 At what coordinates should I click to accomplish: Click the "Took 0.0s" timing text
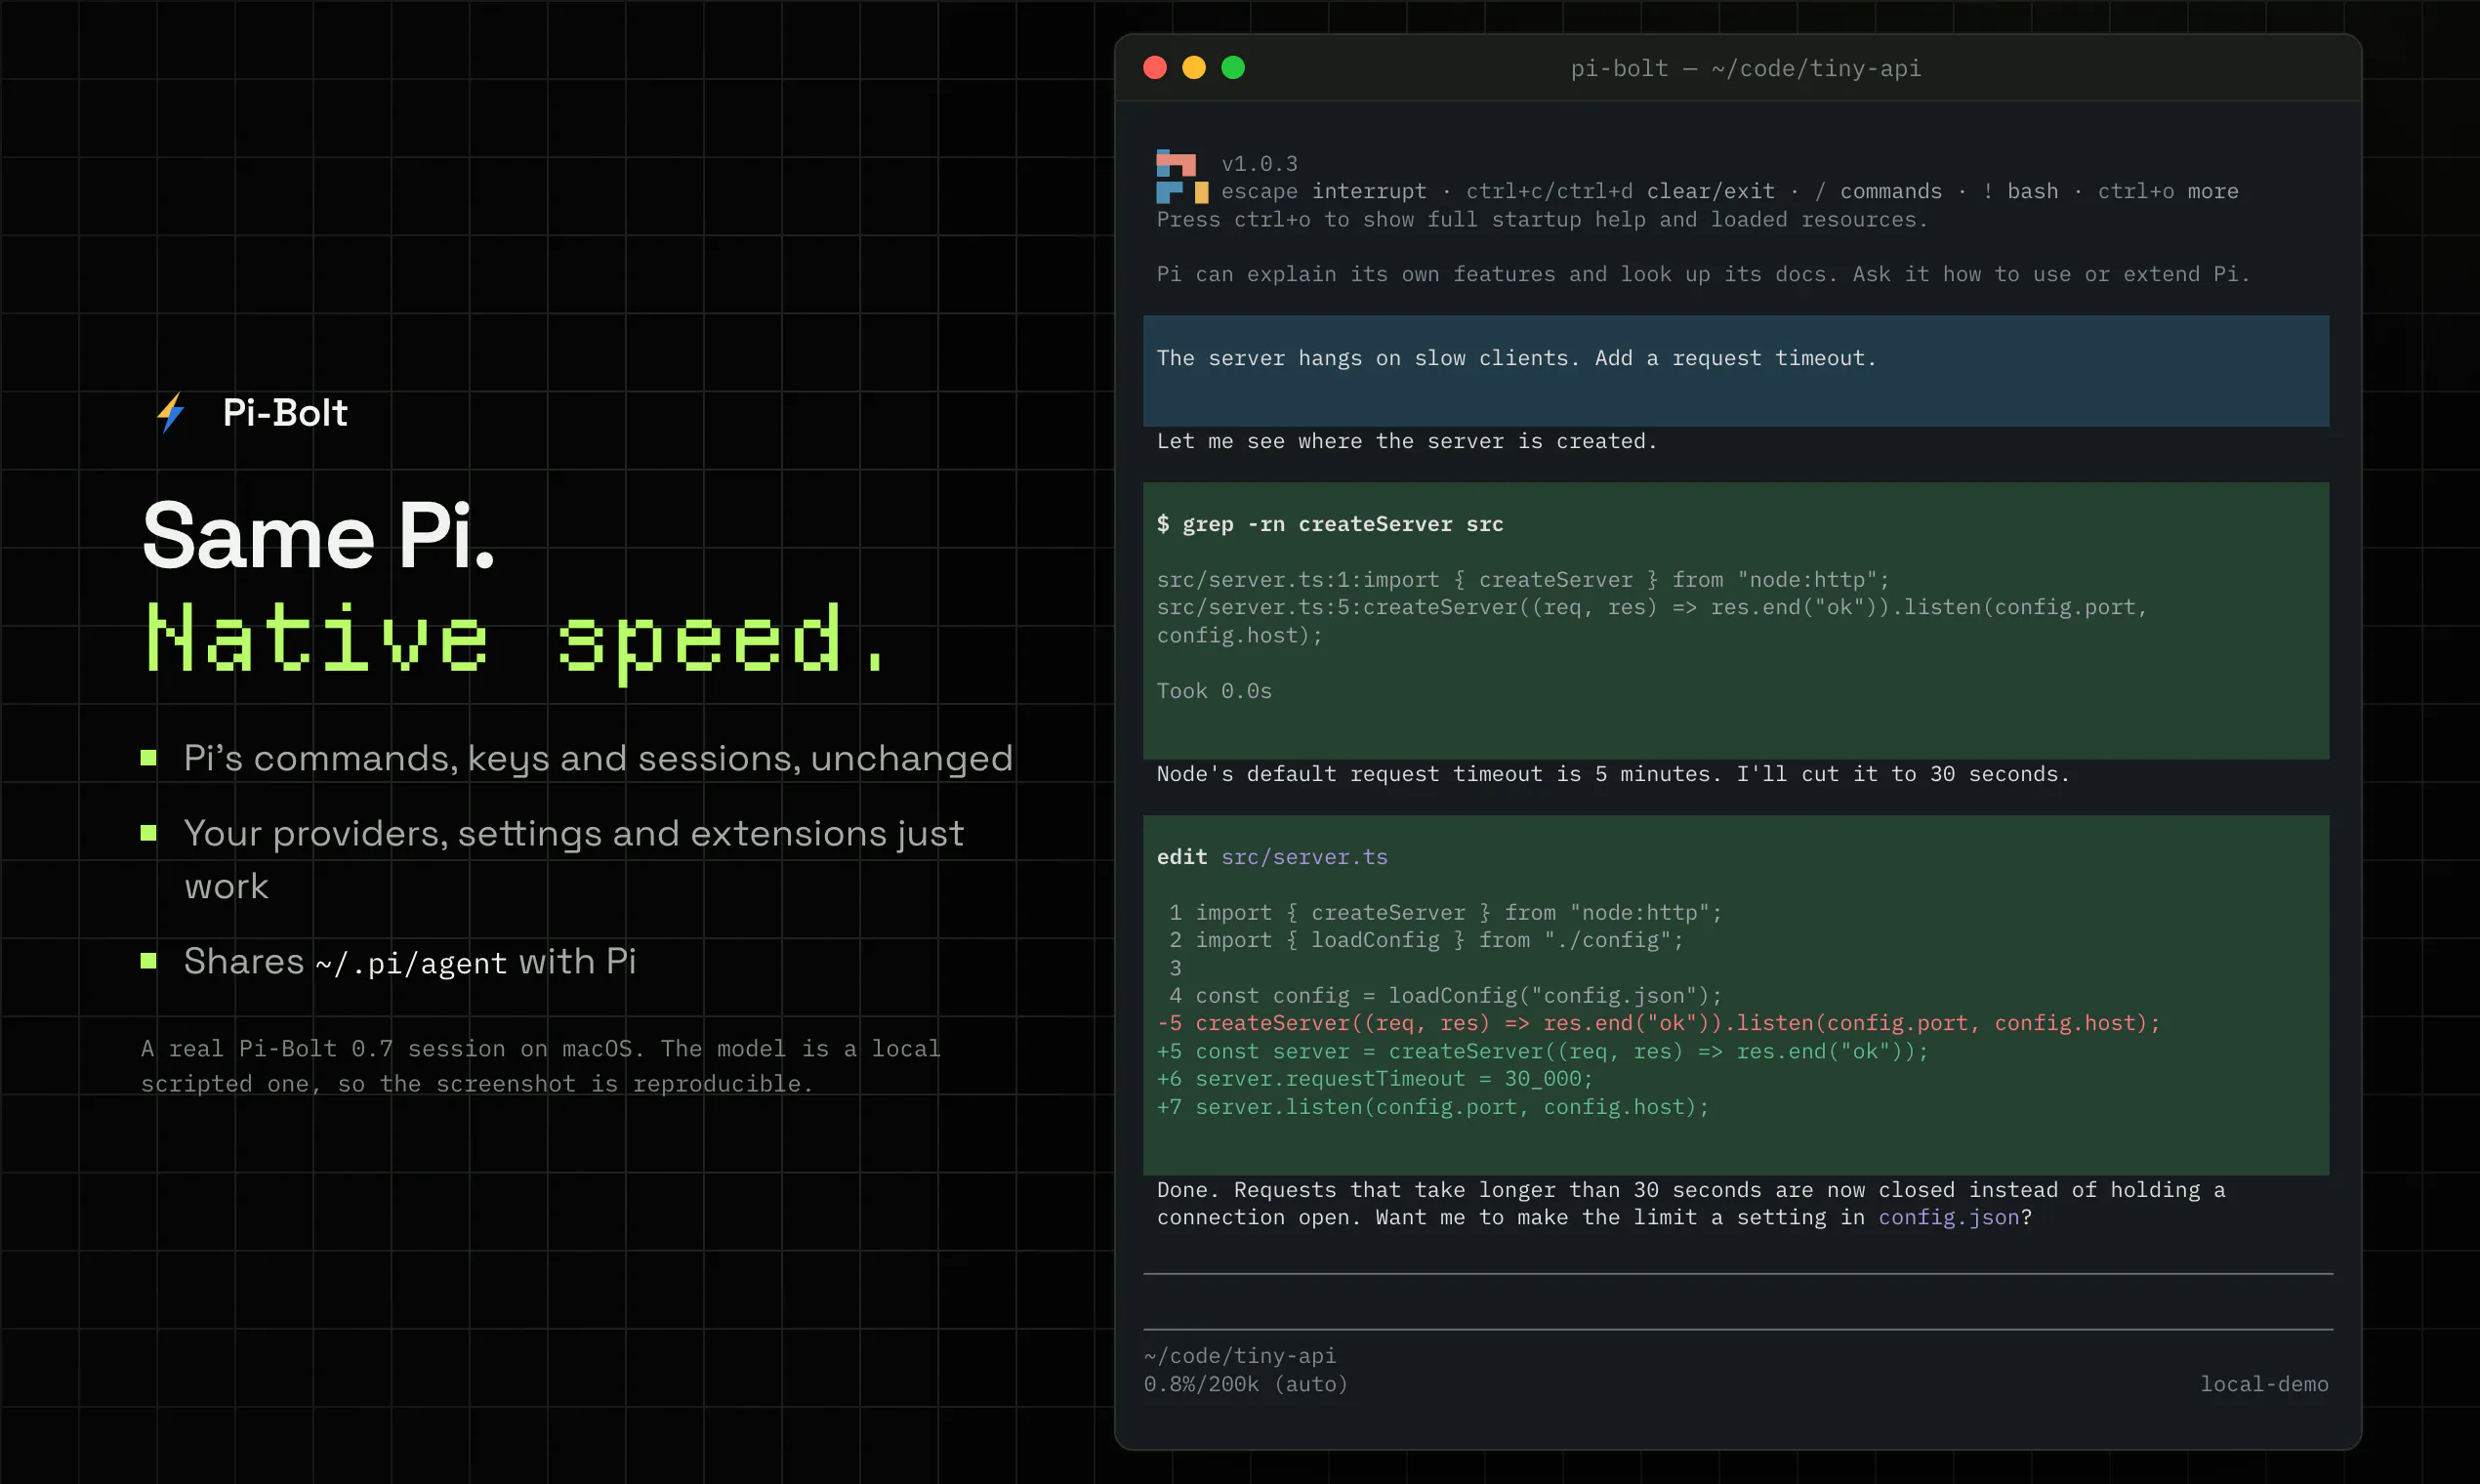point(1214,691)
